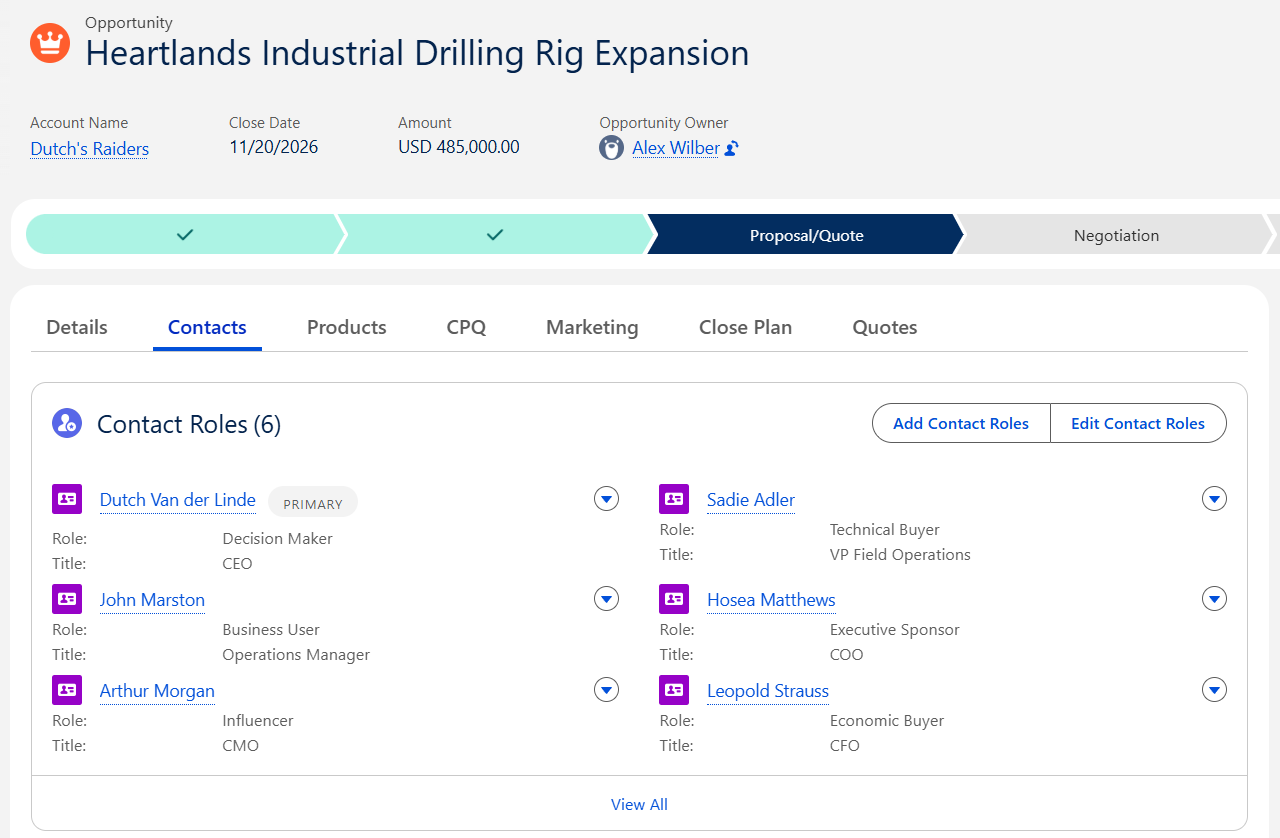Click the Contact Roles (6) heading

pos(189,424)
